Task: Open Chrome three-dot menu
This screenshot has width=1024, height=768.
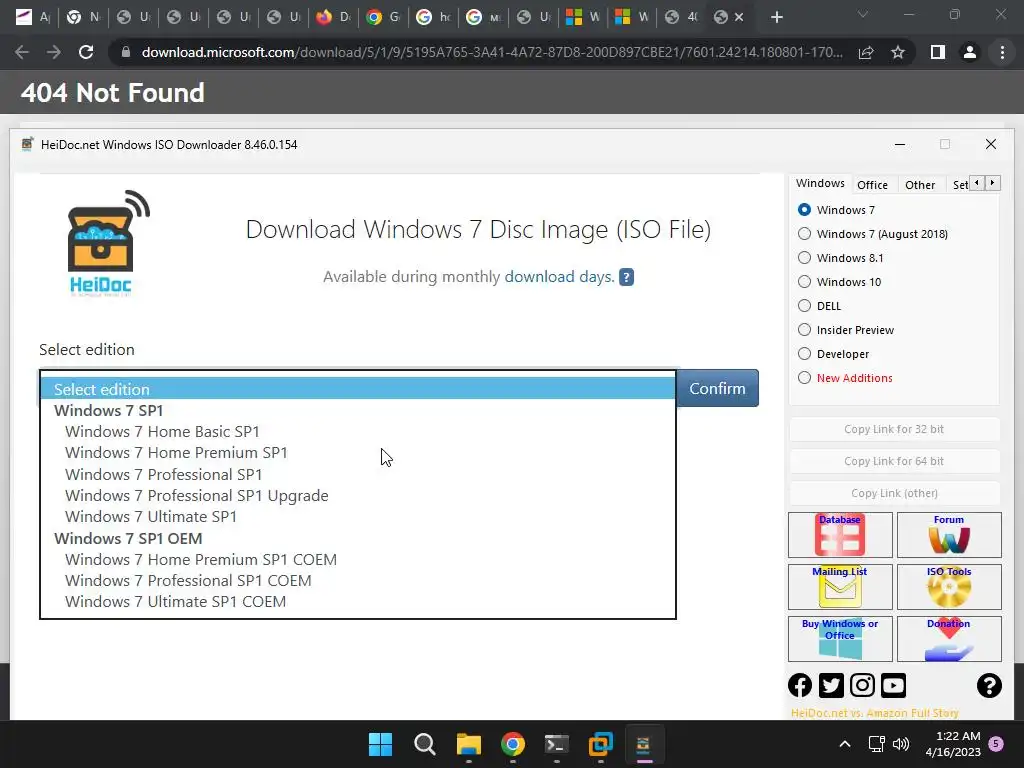Action: tap(1002, 52)
